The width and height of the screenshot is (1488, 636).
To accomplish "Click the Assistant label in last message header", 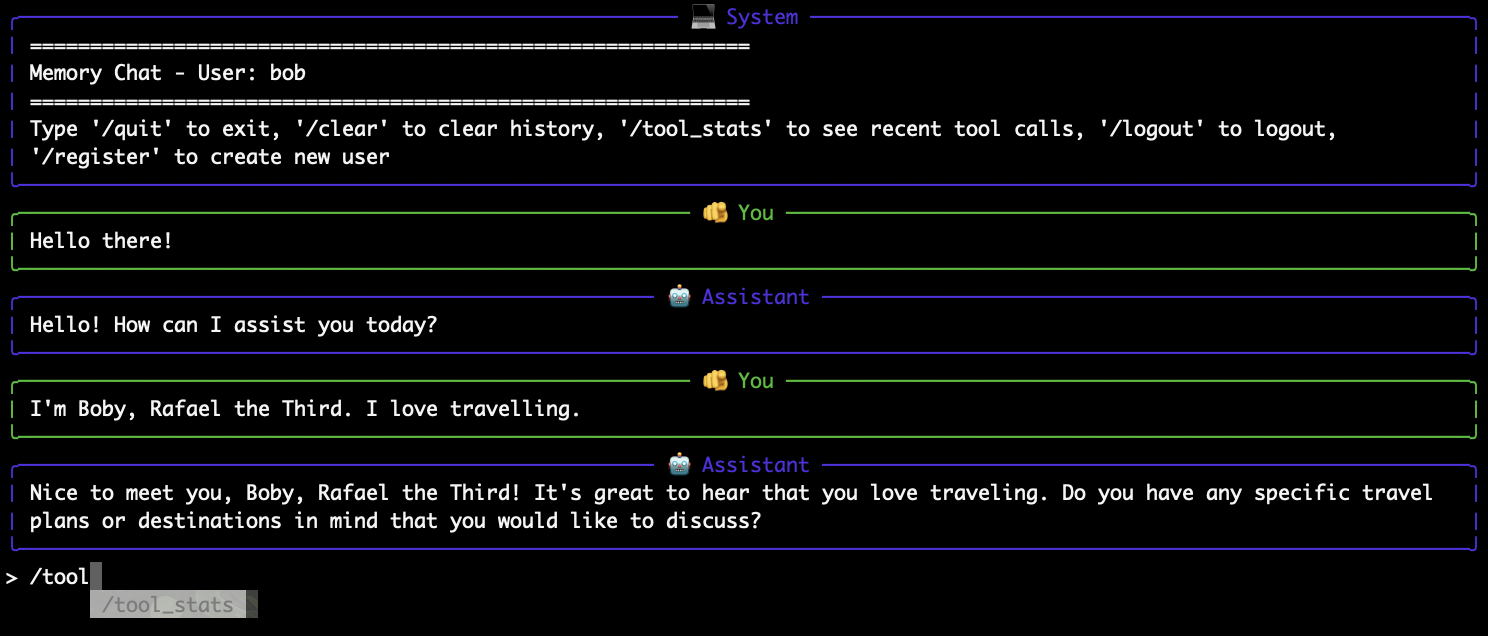I will [755, 464].
